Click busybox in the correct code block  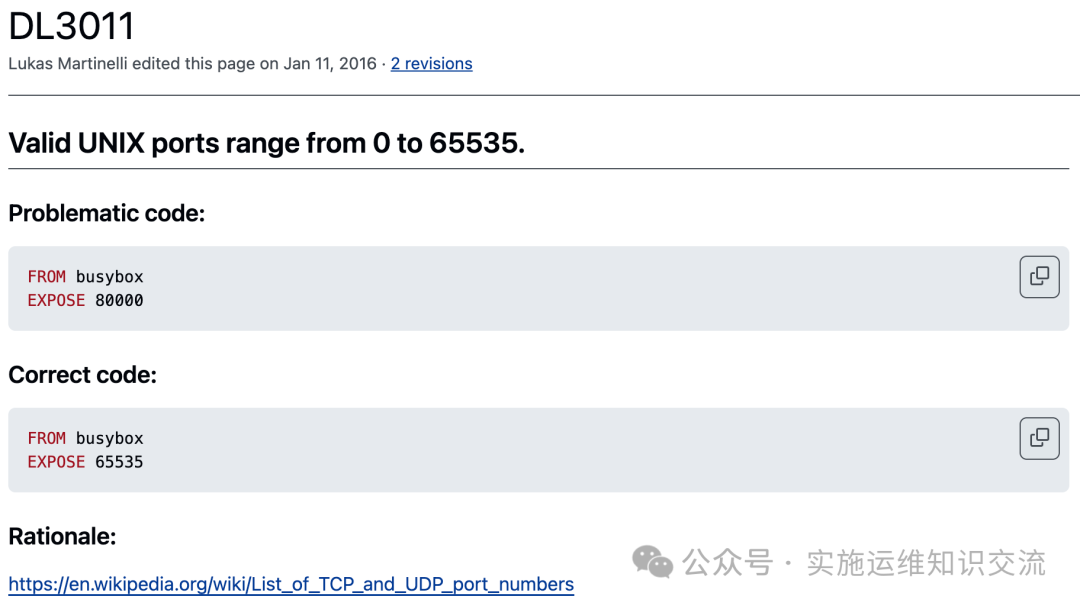click(110, 439)
